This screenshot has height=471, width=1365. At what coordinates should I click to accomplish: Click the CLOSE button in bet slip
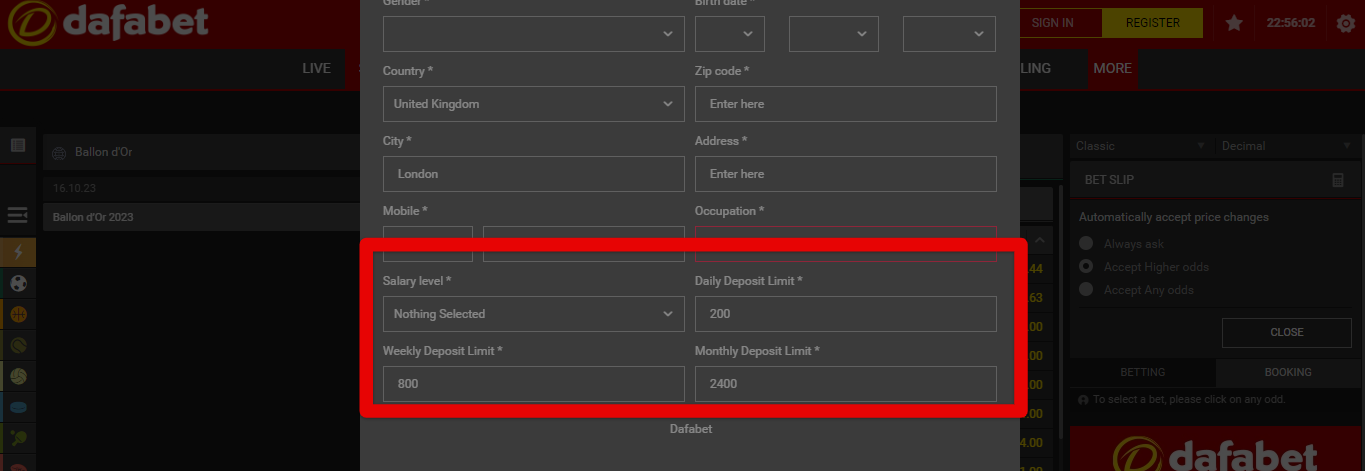1287,332
